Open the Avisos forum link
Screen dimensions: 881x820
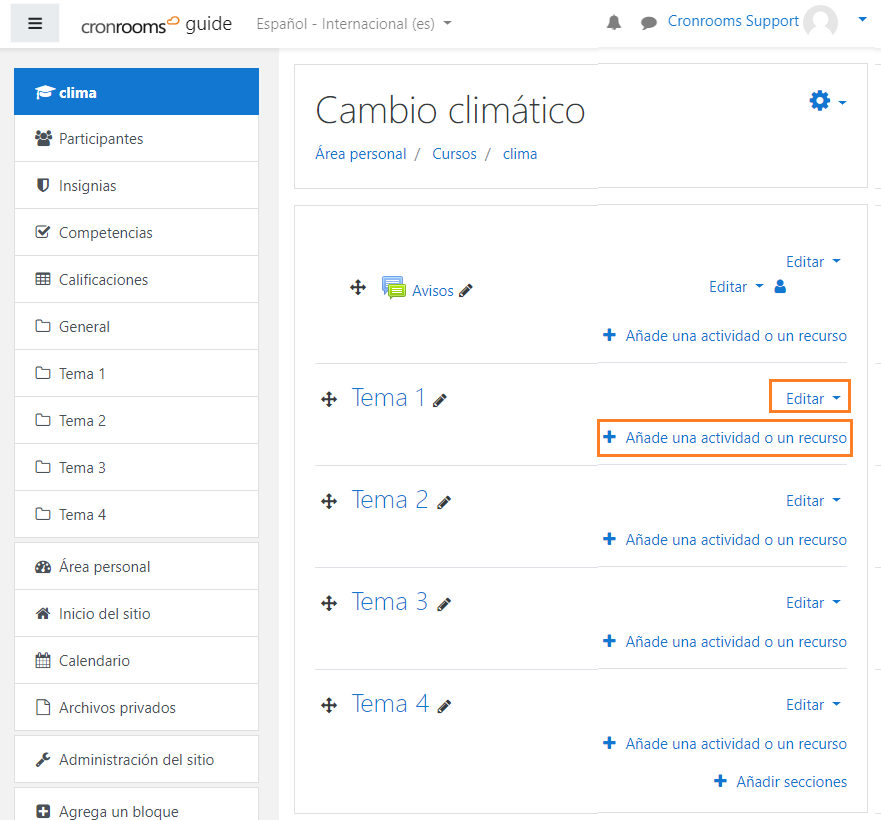[433, 291]
